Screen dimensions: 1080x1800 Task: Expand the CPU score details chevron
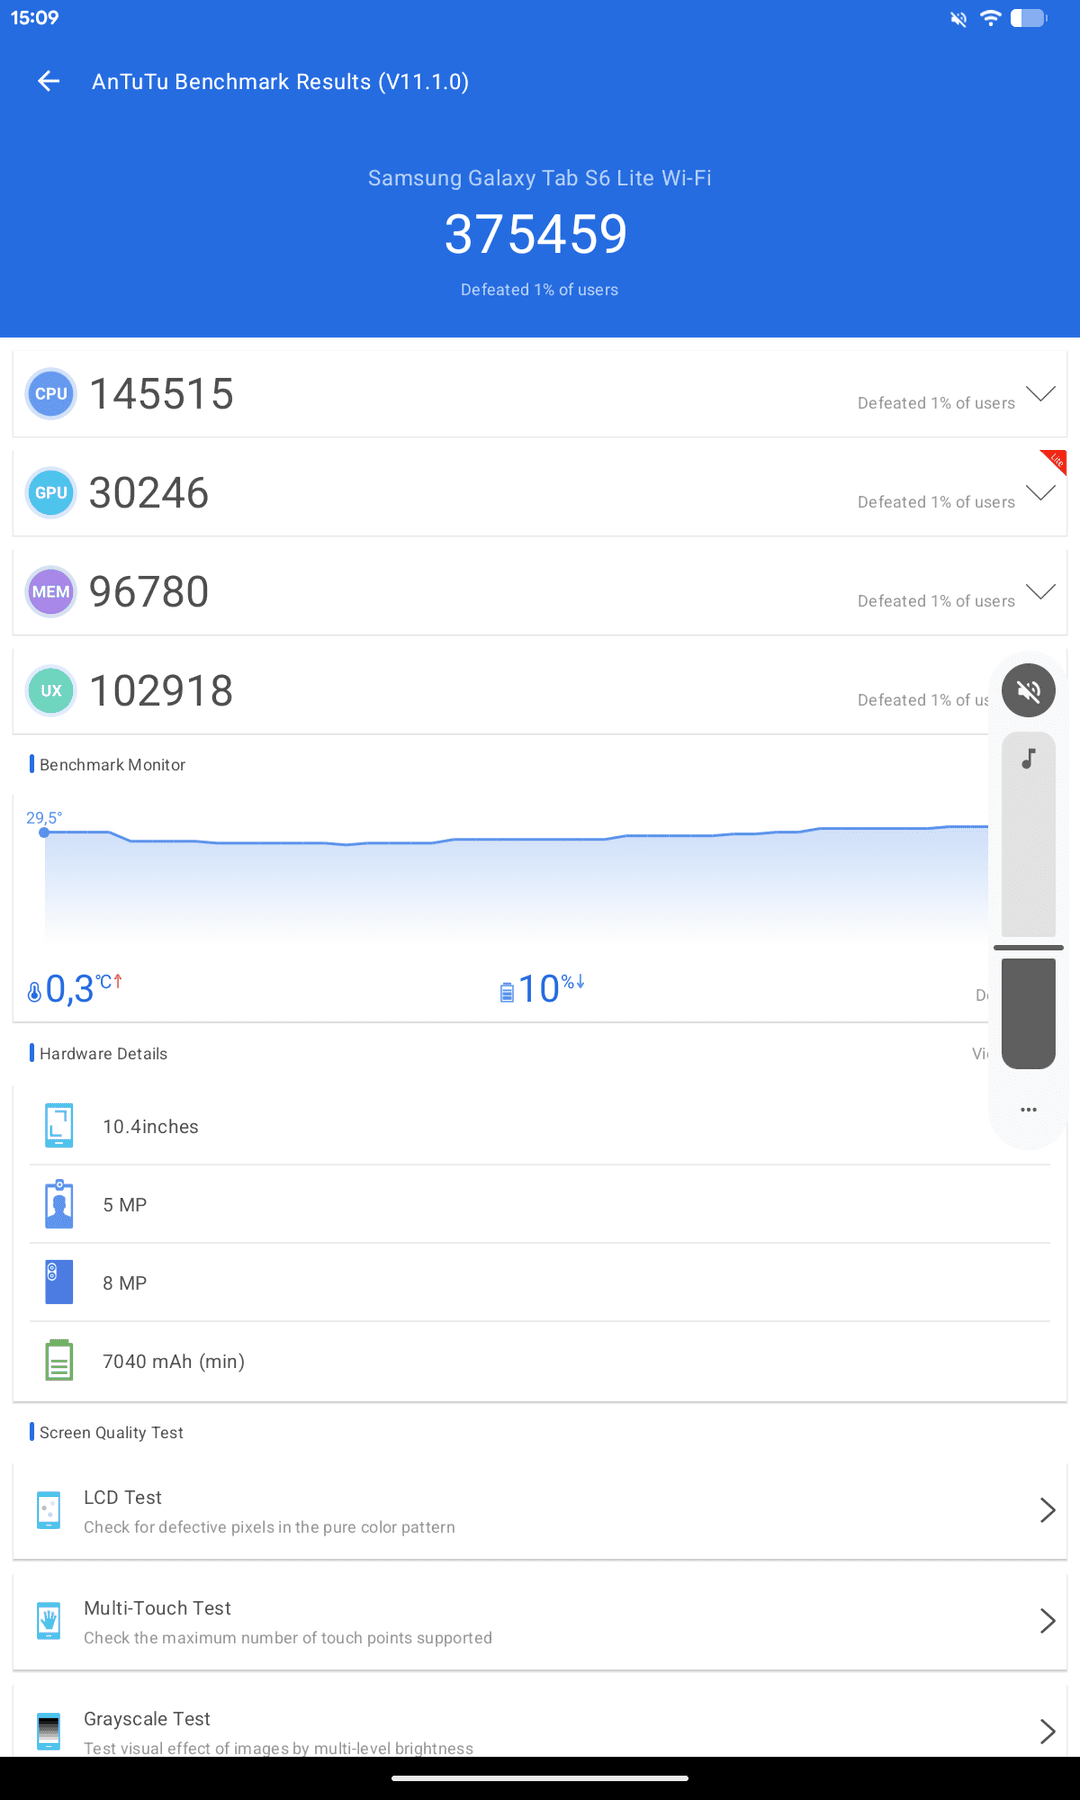1041,393
